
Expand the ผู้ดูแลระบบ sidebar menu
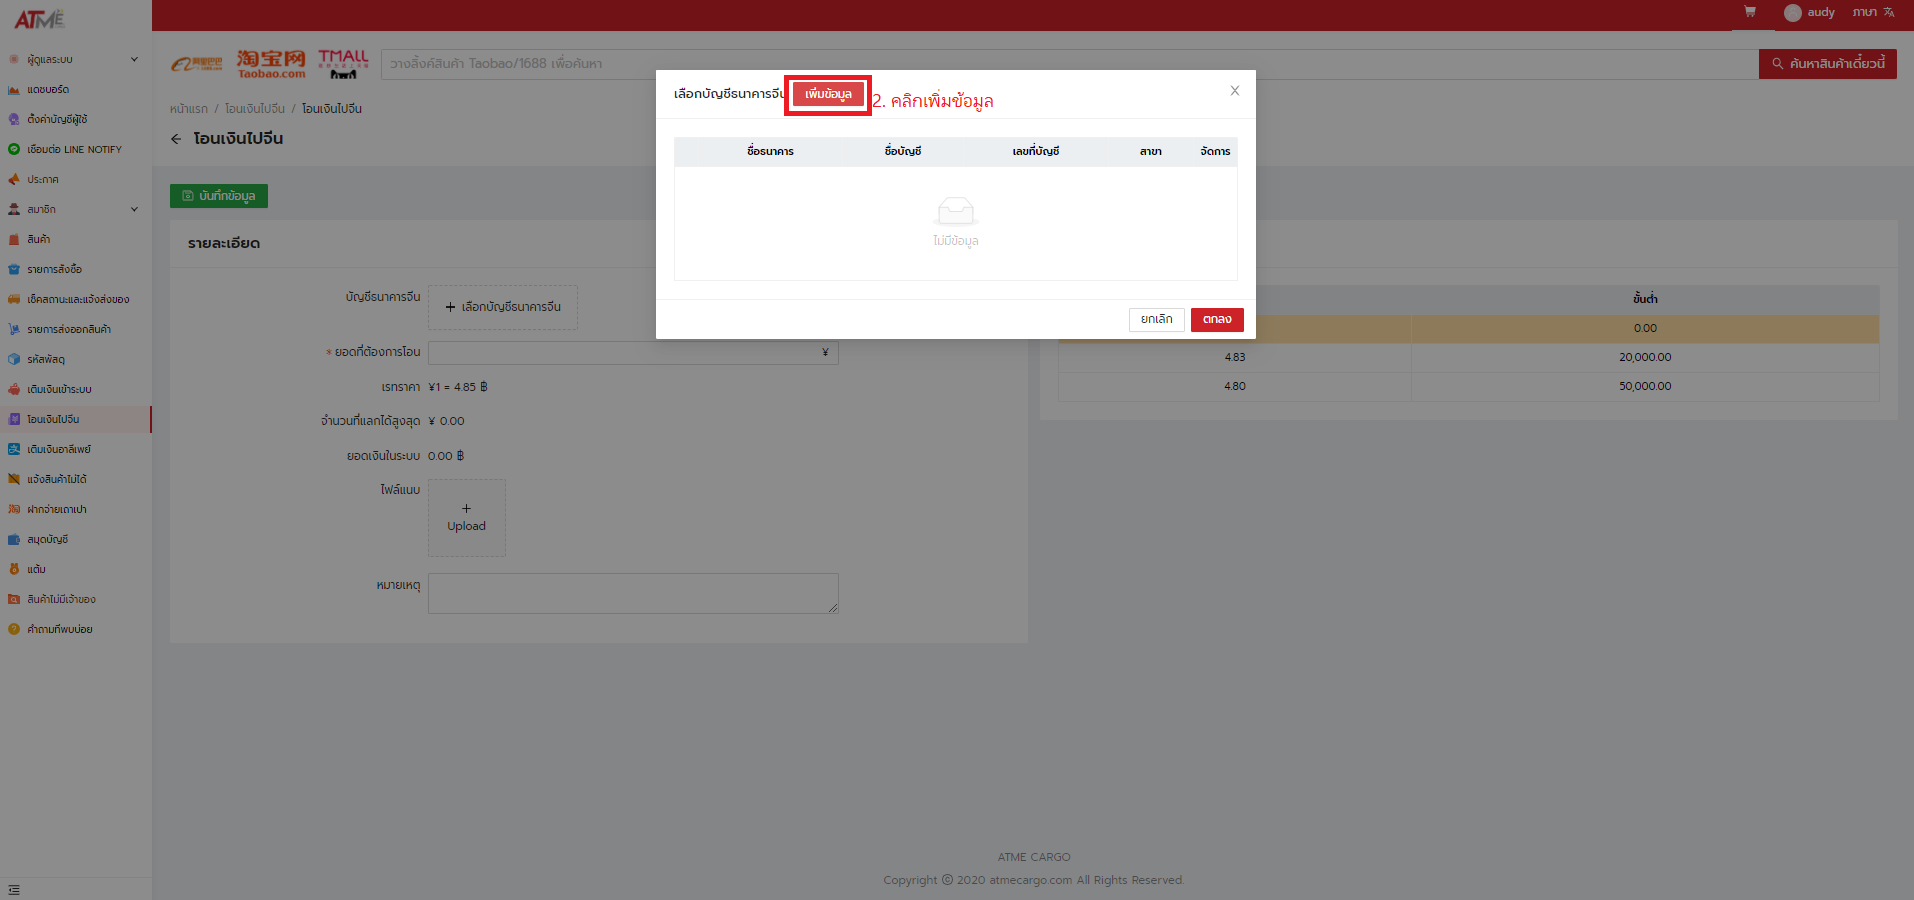pos(134,60)
